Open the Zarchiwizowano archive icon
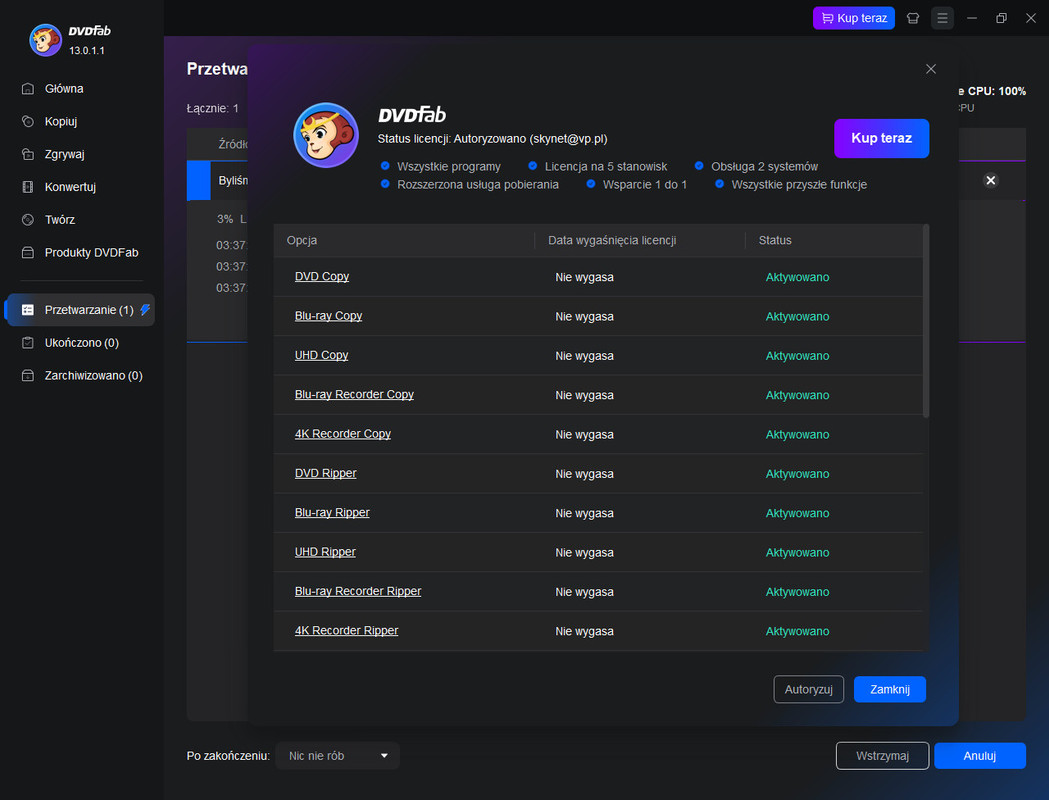This screenshot has height=800, width=1049. point(27,375)
